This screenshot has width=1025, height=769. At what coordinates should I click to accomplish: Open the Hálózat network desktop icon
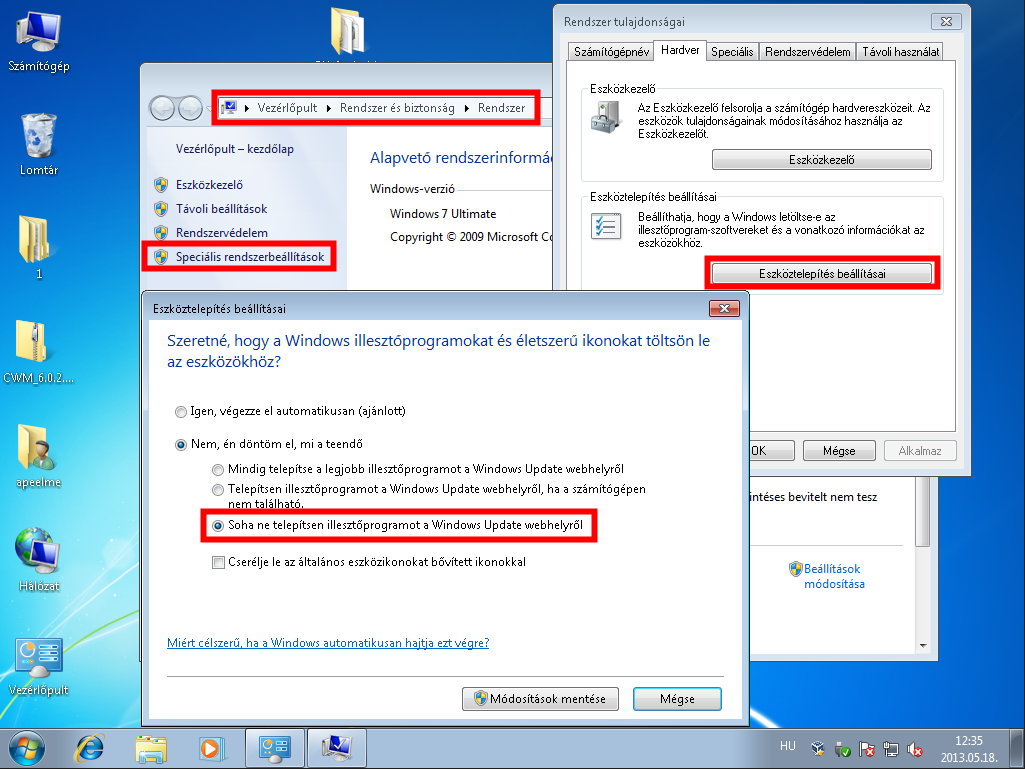pyautogui.click(x=39, y=558)
